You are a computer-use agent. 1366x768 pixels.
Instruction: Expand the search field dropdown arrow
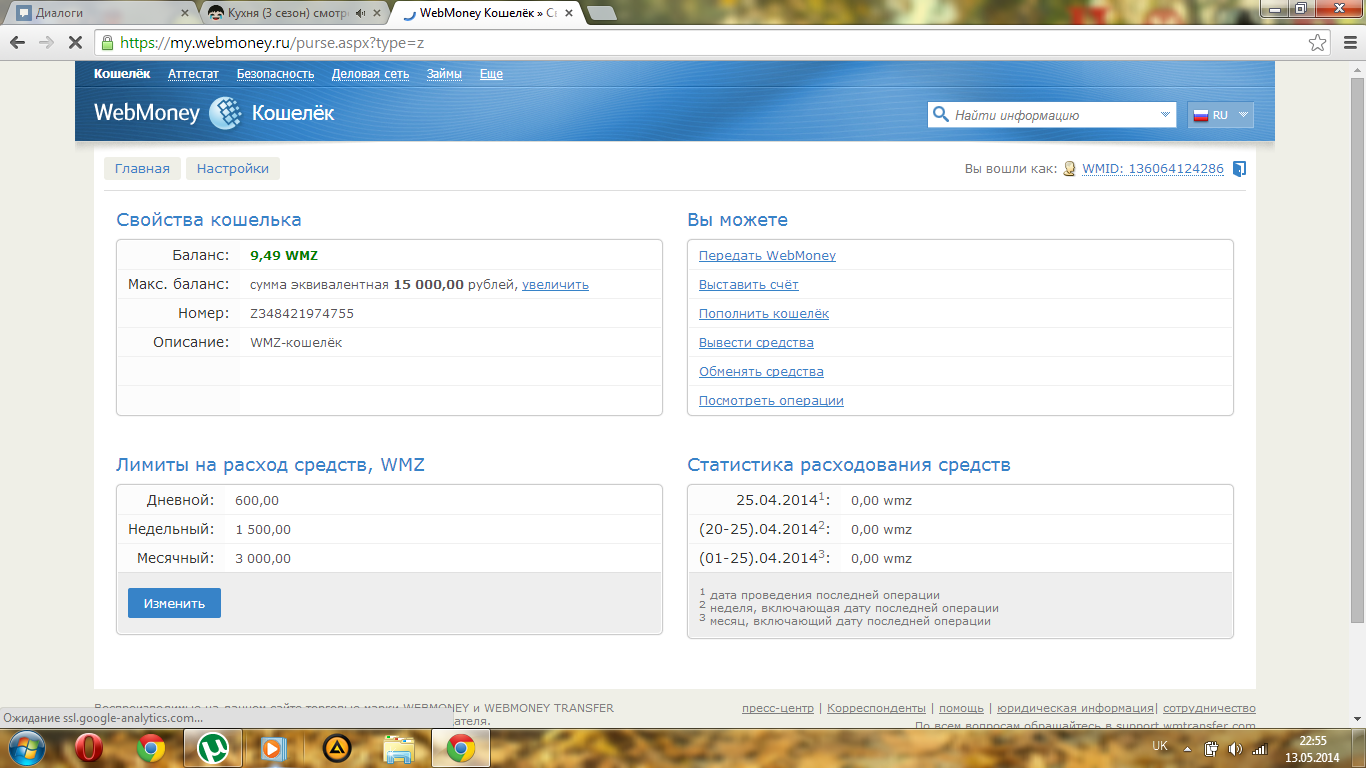click(1165, 115)
